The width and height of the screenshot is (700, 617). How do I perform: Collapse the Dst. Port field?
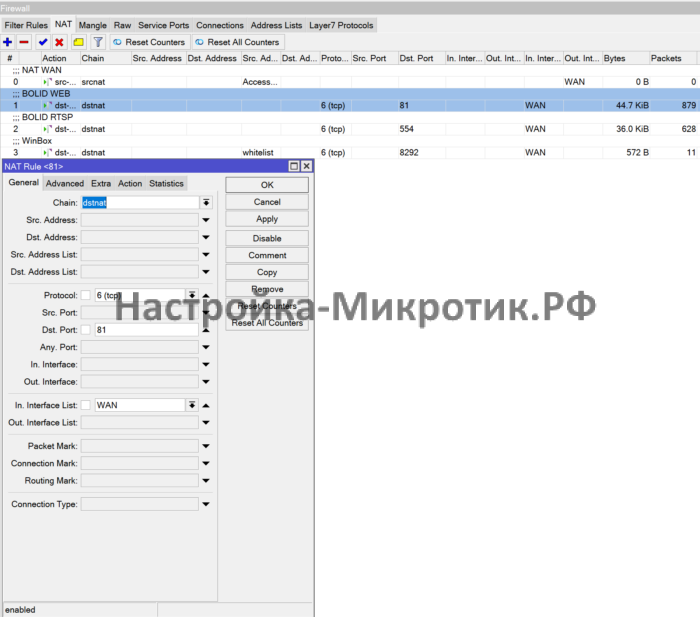[206, 330]
